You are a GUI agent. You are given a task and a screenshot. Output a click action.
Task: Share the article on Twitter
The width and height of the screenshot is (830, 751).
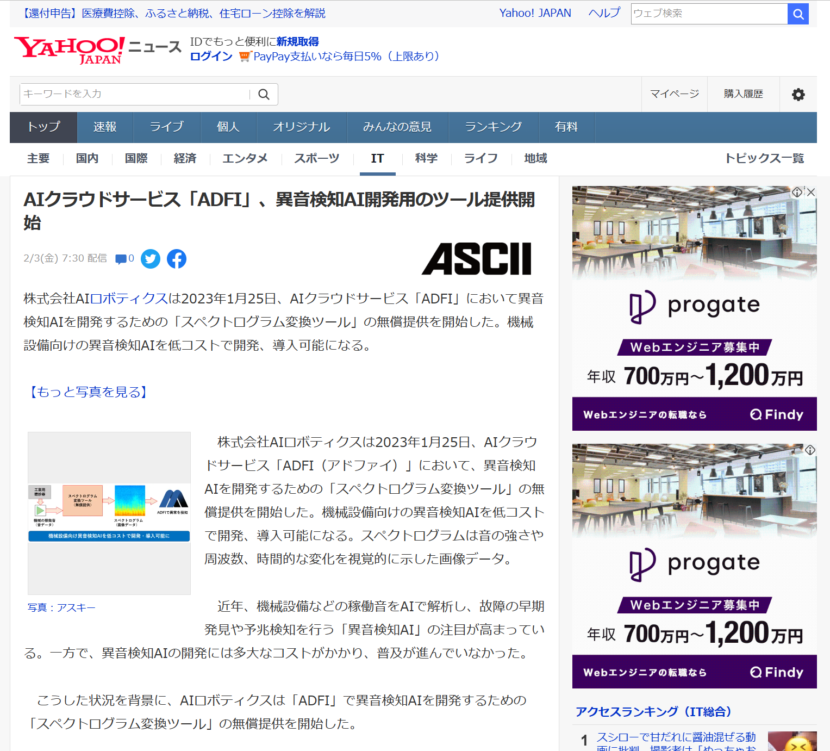pos(150,259)
